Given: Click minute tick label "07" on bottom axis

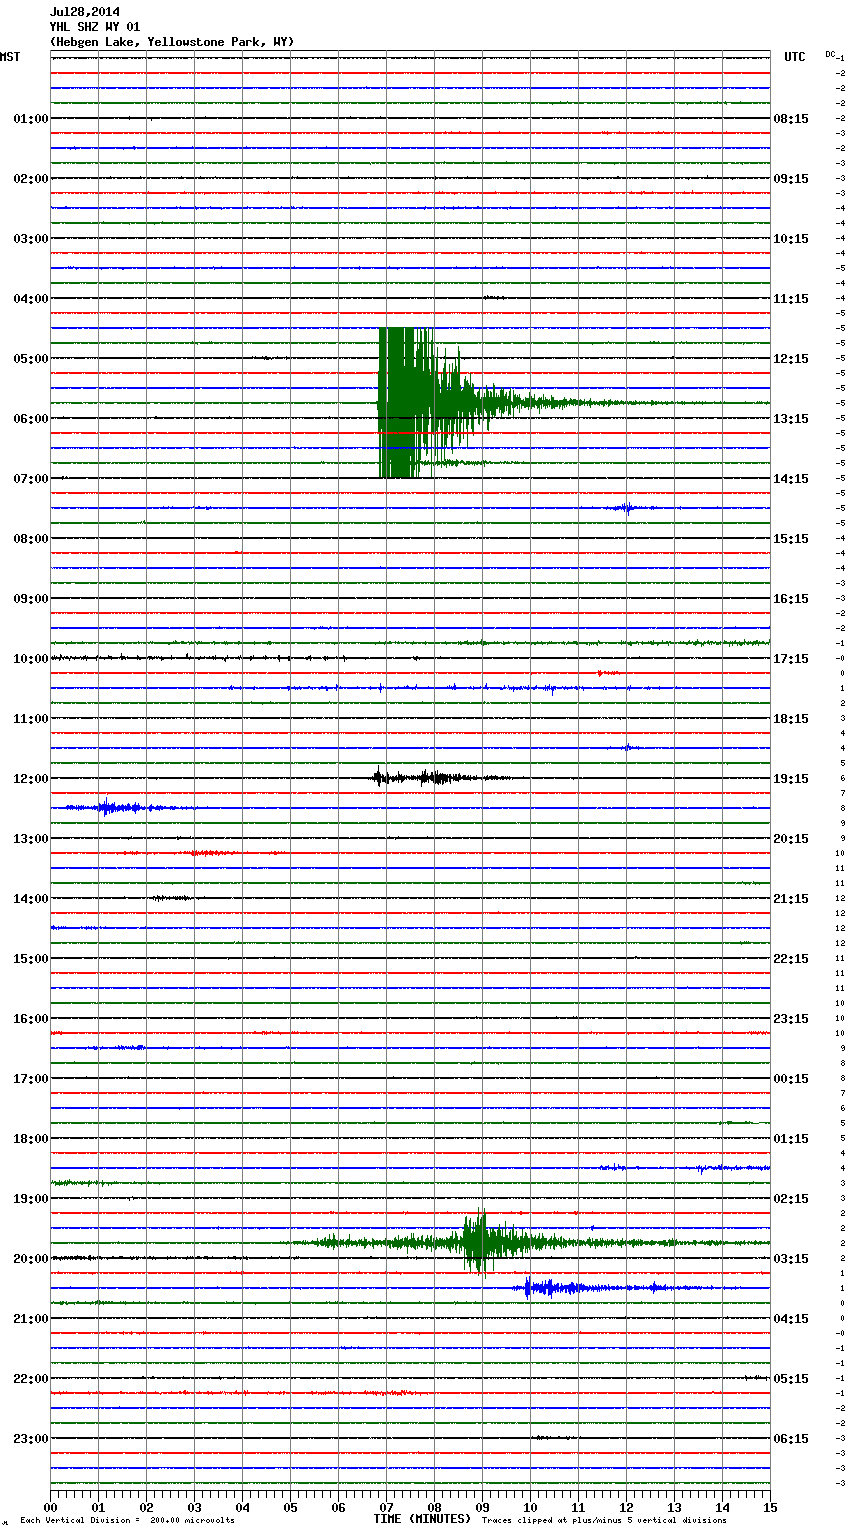Looking at the screenshot, I should click(x=386, y=1507).
